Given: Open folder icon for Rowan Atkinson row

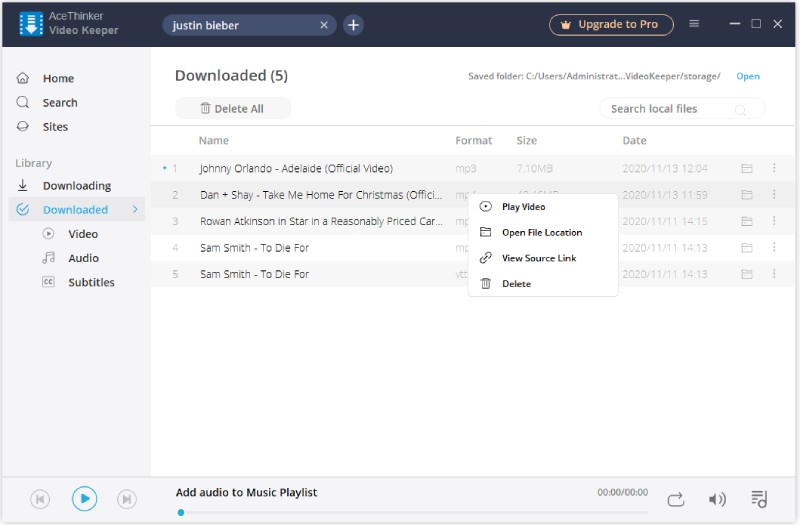Looking at the screenshot, I should 746,221.
